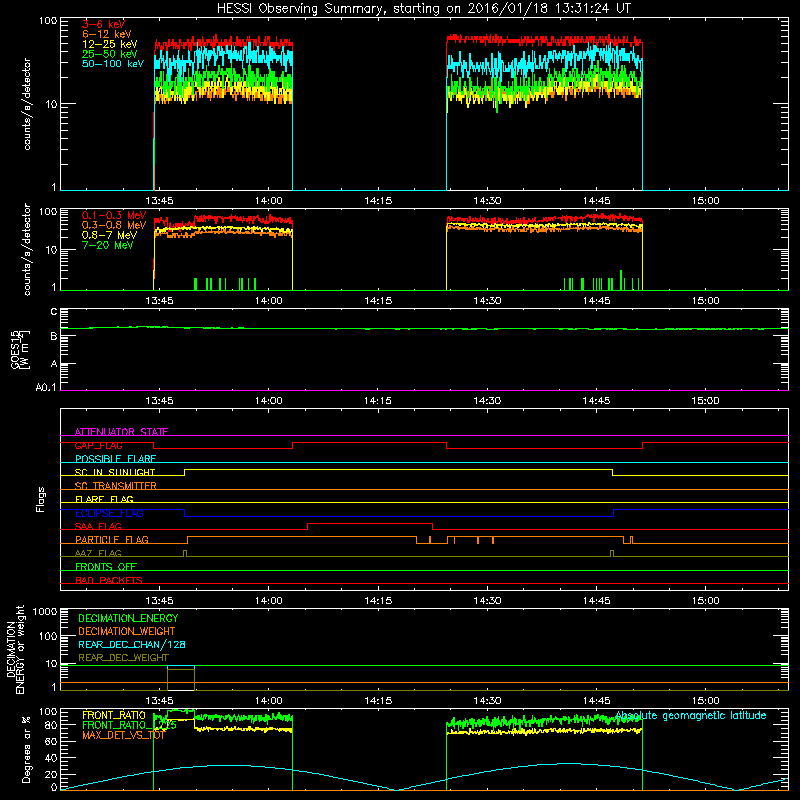Select the PARTICLE_FLAG label
The width and height of the screenshot is (800, 800).
tap(112, 540)
